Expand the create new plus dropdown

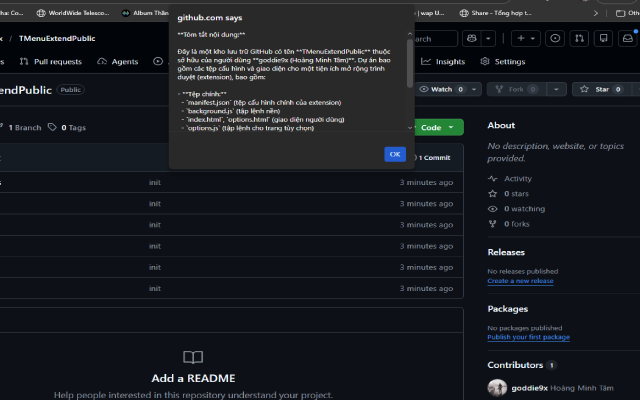pyautogui.click(x=526, y=38)
